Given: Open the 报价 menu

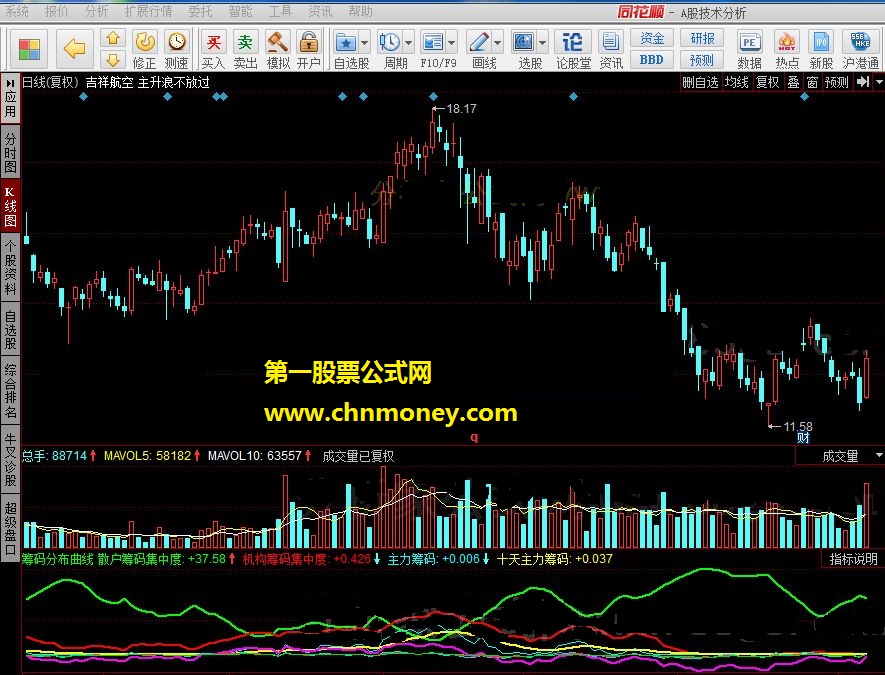Looking at the screenshot, I should point(56,11).
